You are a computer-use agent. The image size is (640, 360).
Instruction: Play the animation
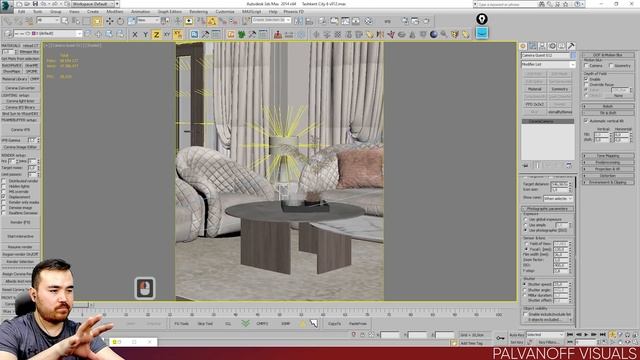(586, 335)
